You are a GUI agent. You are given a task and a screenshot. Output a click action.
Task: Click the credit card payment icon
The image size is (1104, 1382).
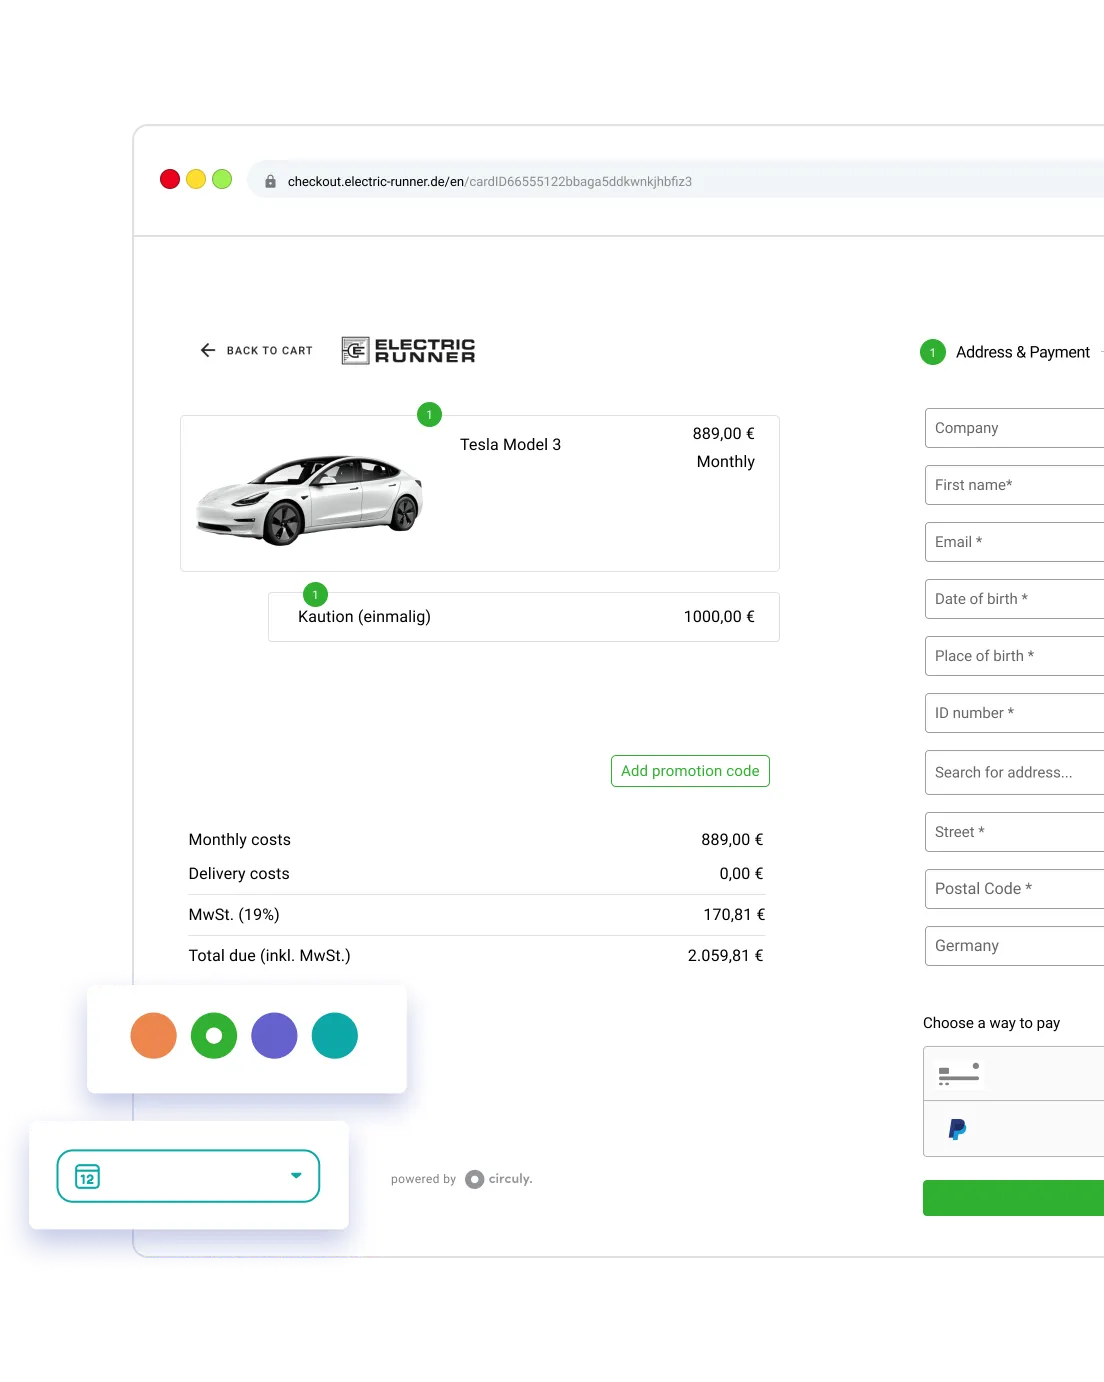pyautogui.click(x=959, y=1074)
